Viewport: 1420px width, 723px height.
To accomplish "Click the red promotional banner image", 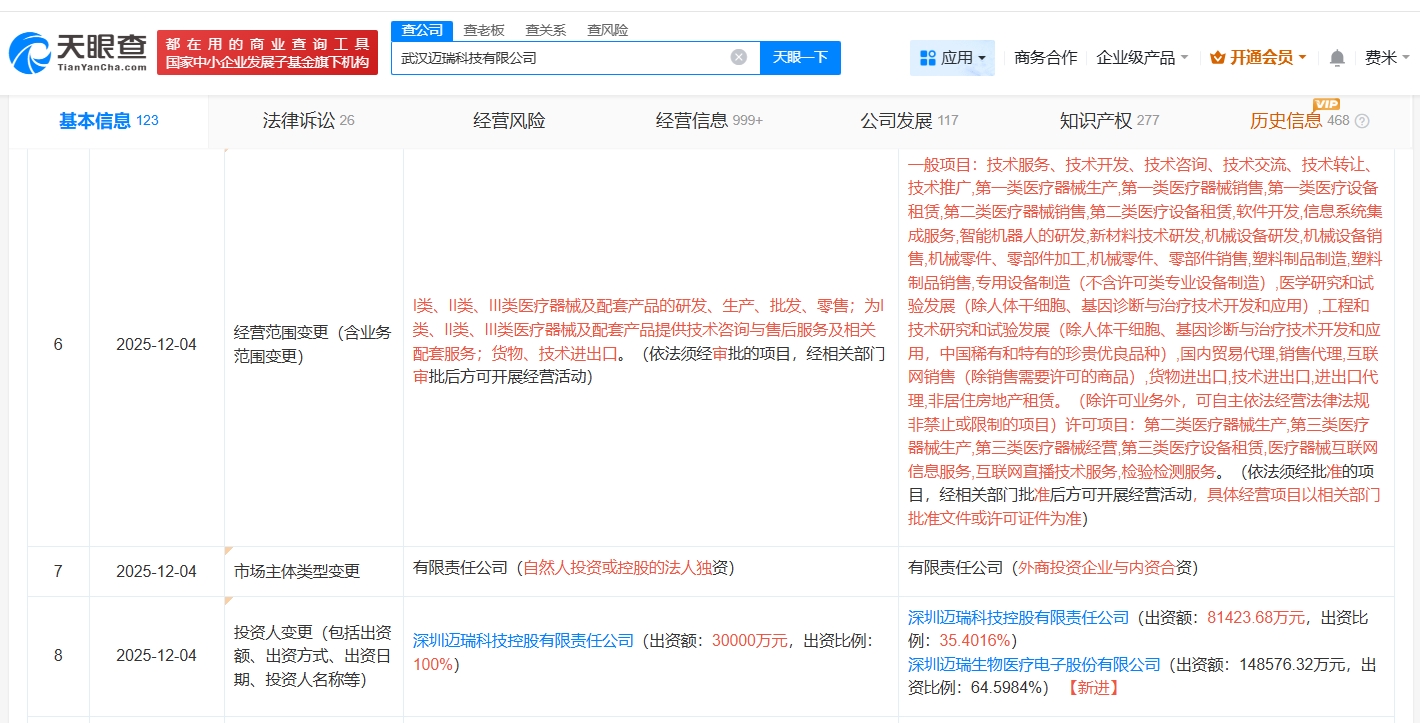I will click(x=267, y=52).
